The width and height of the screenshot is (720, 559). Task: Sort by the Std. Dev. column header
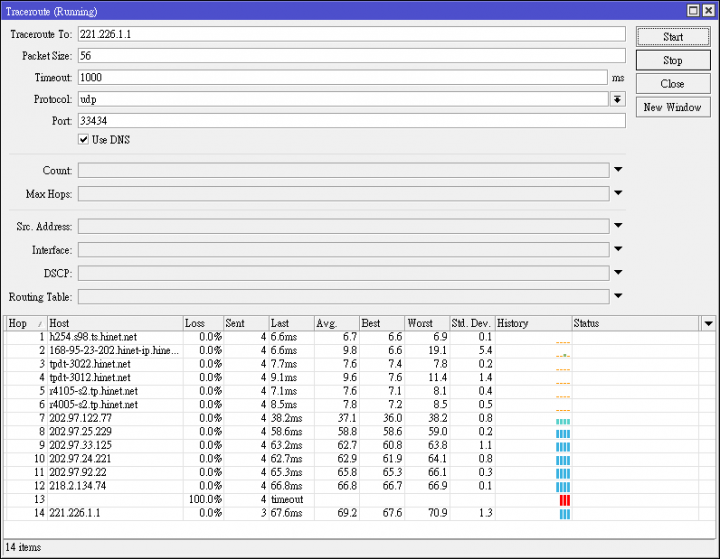pos(472,323)
